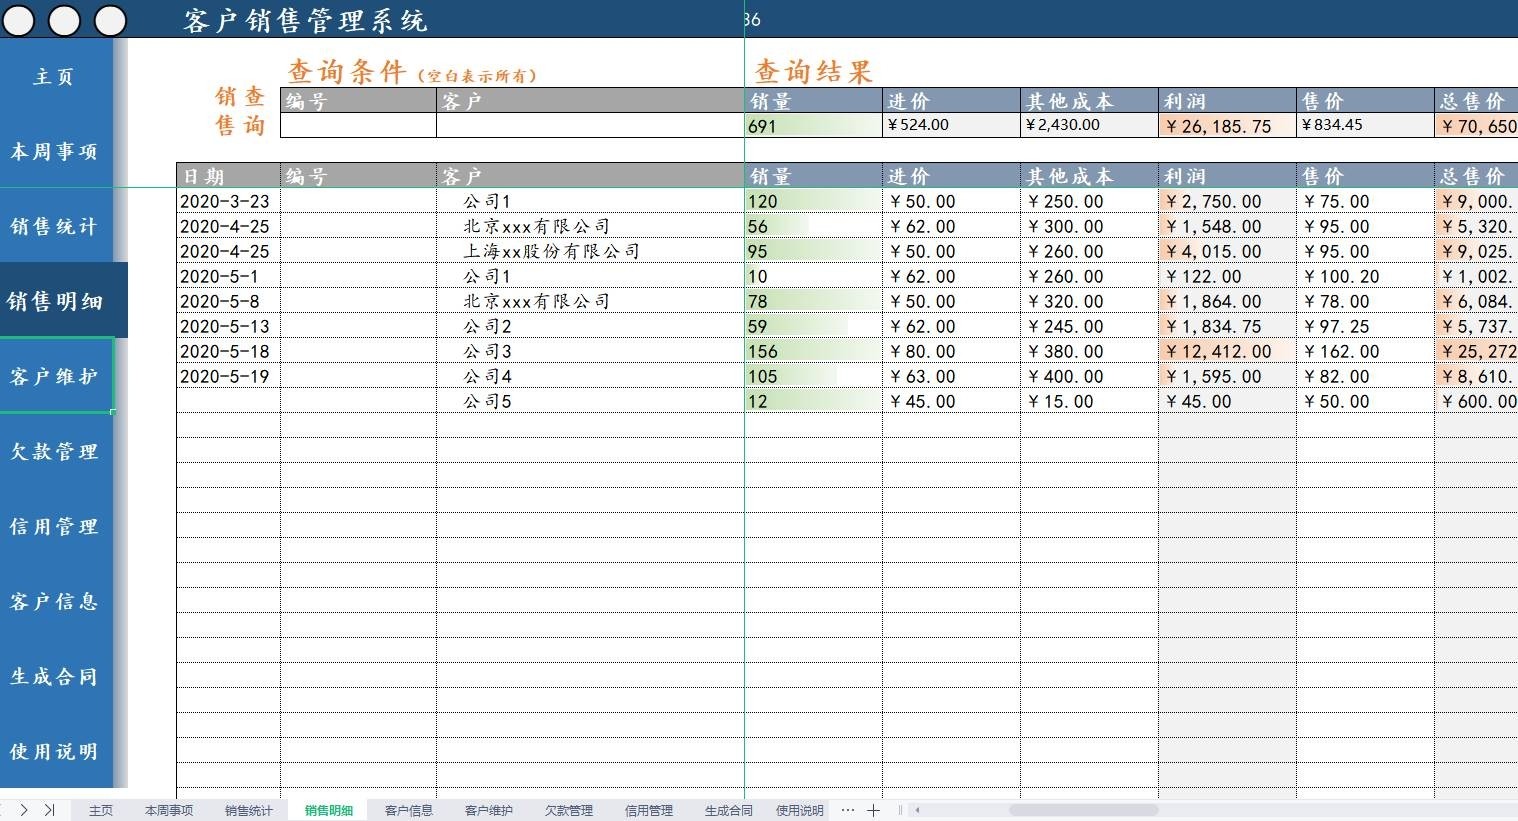Select profit cell ¥12,412.00

1227,351
